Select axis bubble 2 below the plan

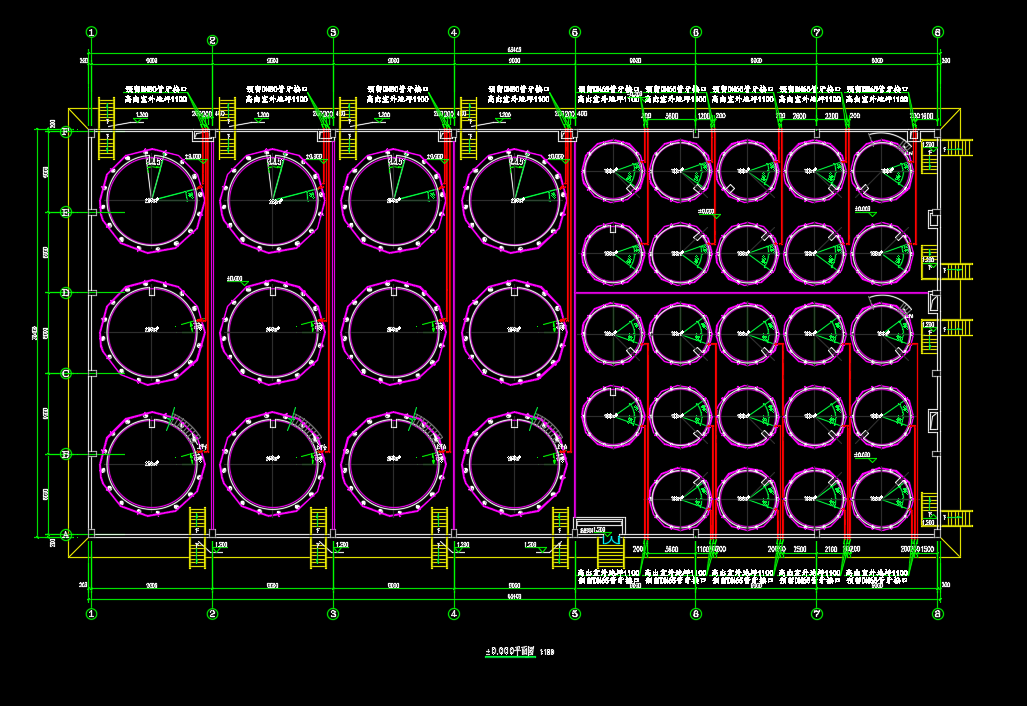212,614
